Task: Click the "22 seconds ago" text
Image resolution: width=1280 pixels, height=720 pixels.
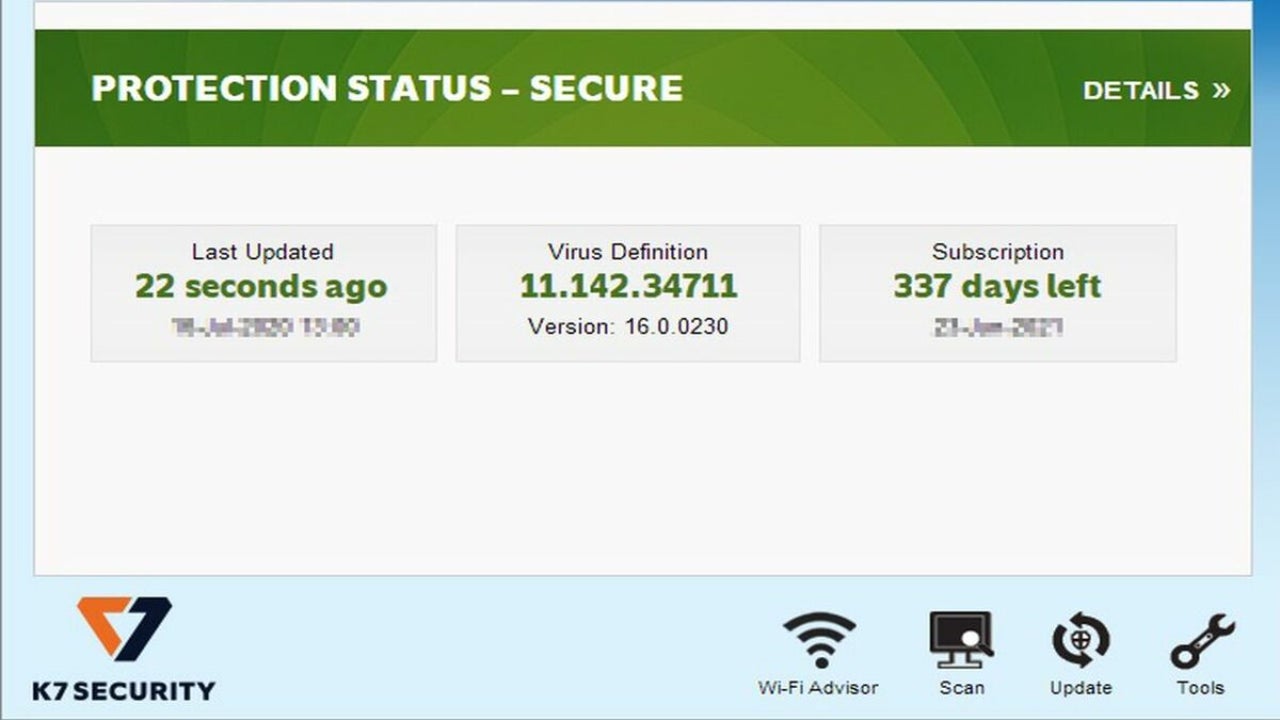Action: click(261, 287)
